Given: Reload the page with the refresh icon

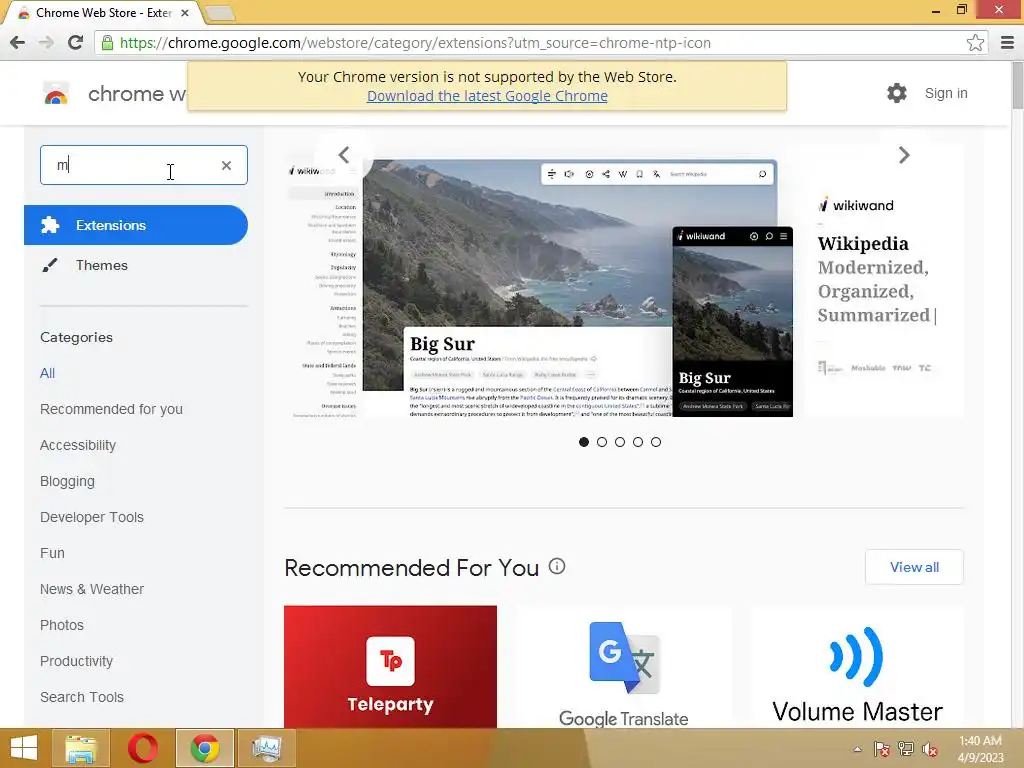Looking at the screenshot, I should pos(76,43).
